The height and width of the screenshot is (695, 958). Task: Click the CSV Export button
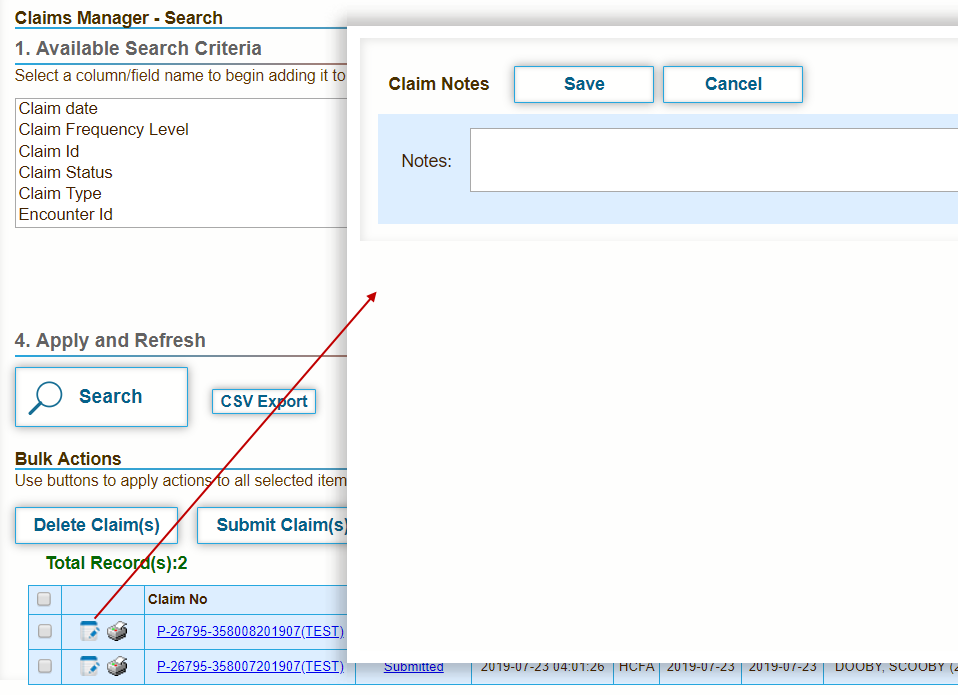[x=264, y=401]
